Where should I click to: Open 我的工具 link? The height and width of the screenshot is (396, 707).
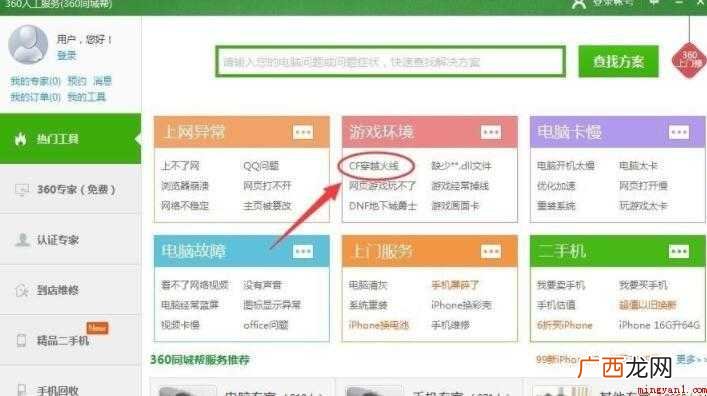coord(87,97)
